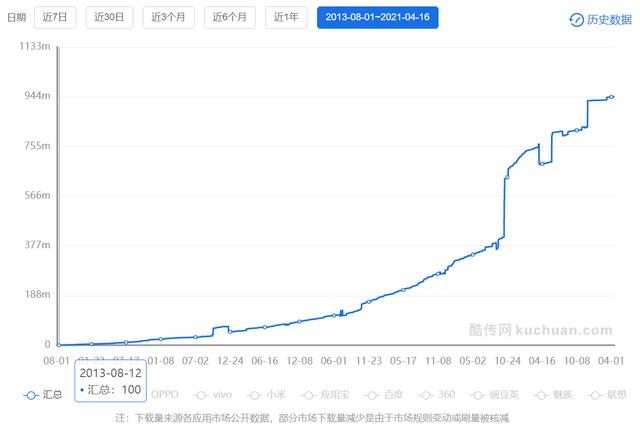Select the 近30日 date range

(x=108, y=18)
